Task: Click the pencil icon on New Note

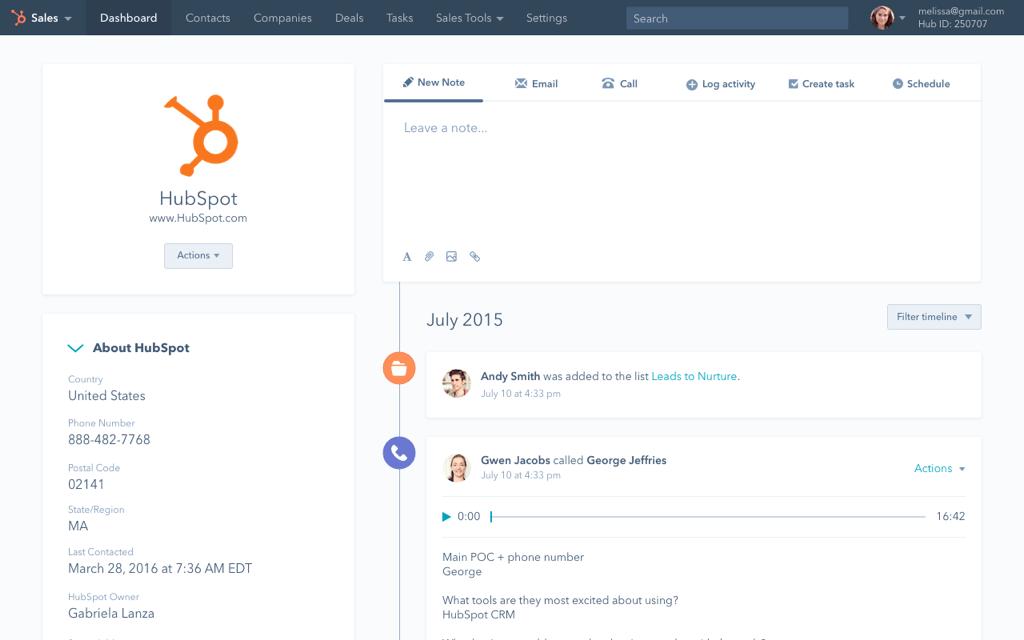Action: (x=408, y=82)
